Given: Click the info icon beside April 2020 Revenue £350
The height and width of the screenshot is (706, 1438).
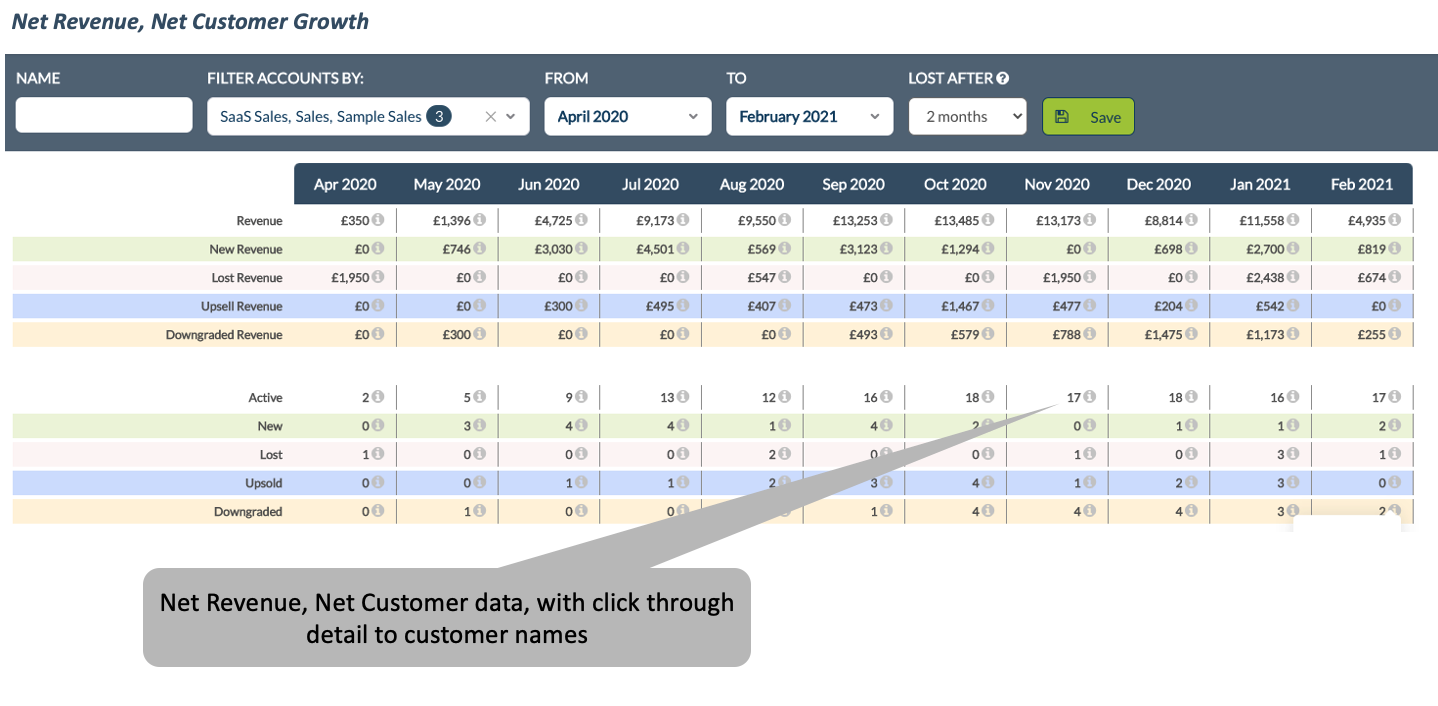Looking at the screenshot, I should point(379,220).
